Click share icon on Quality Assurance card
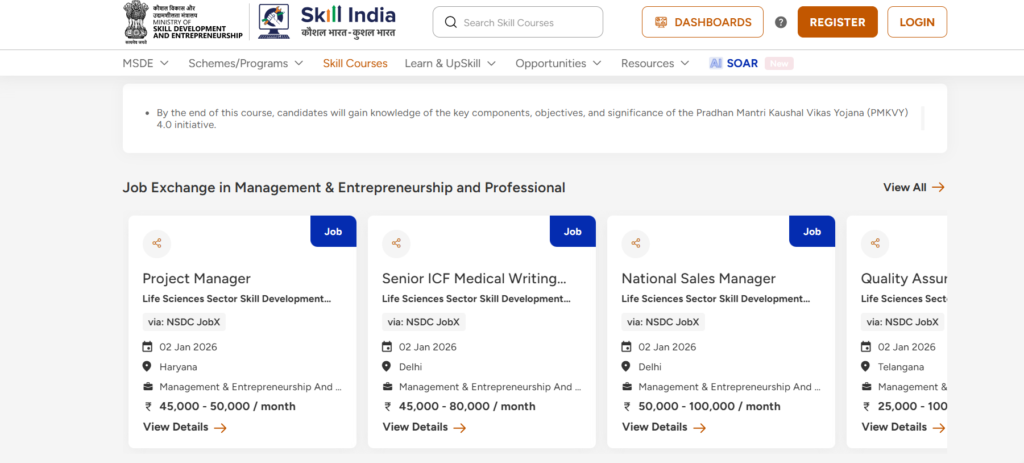 pyautogui.click(x=875, y=243)
